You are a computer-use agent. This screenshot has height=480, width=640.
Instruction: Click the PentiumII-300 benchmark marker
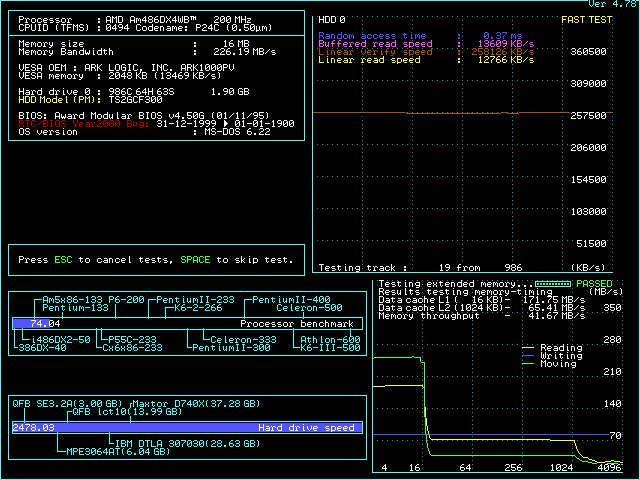click(x=231, y=348)
